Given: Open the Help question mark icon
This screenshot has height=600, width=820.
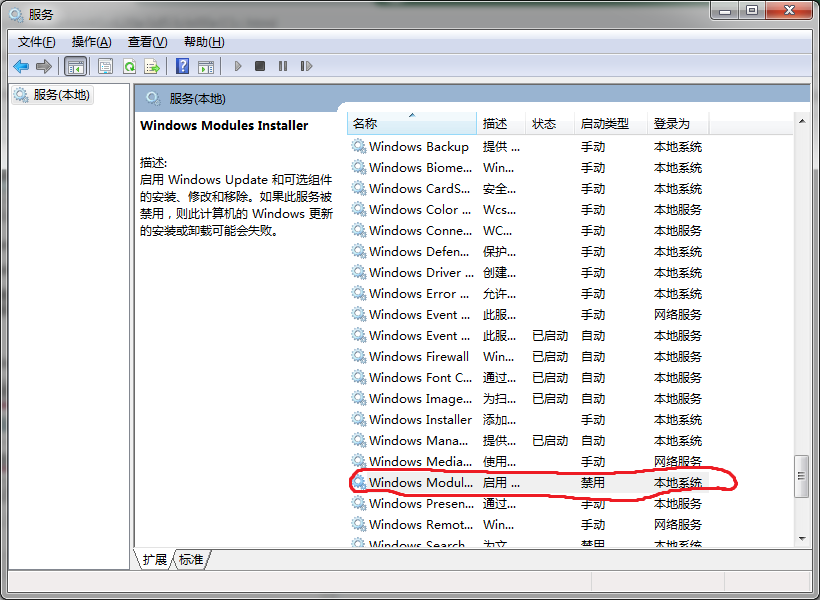Looking at the screenshot, I should (x=183, y=66).
